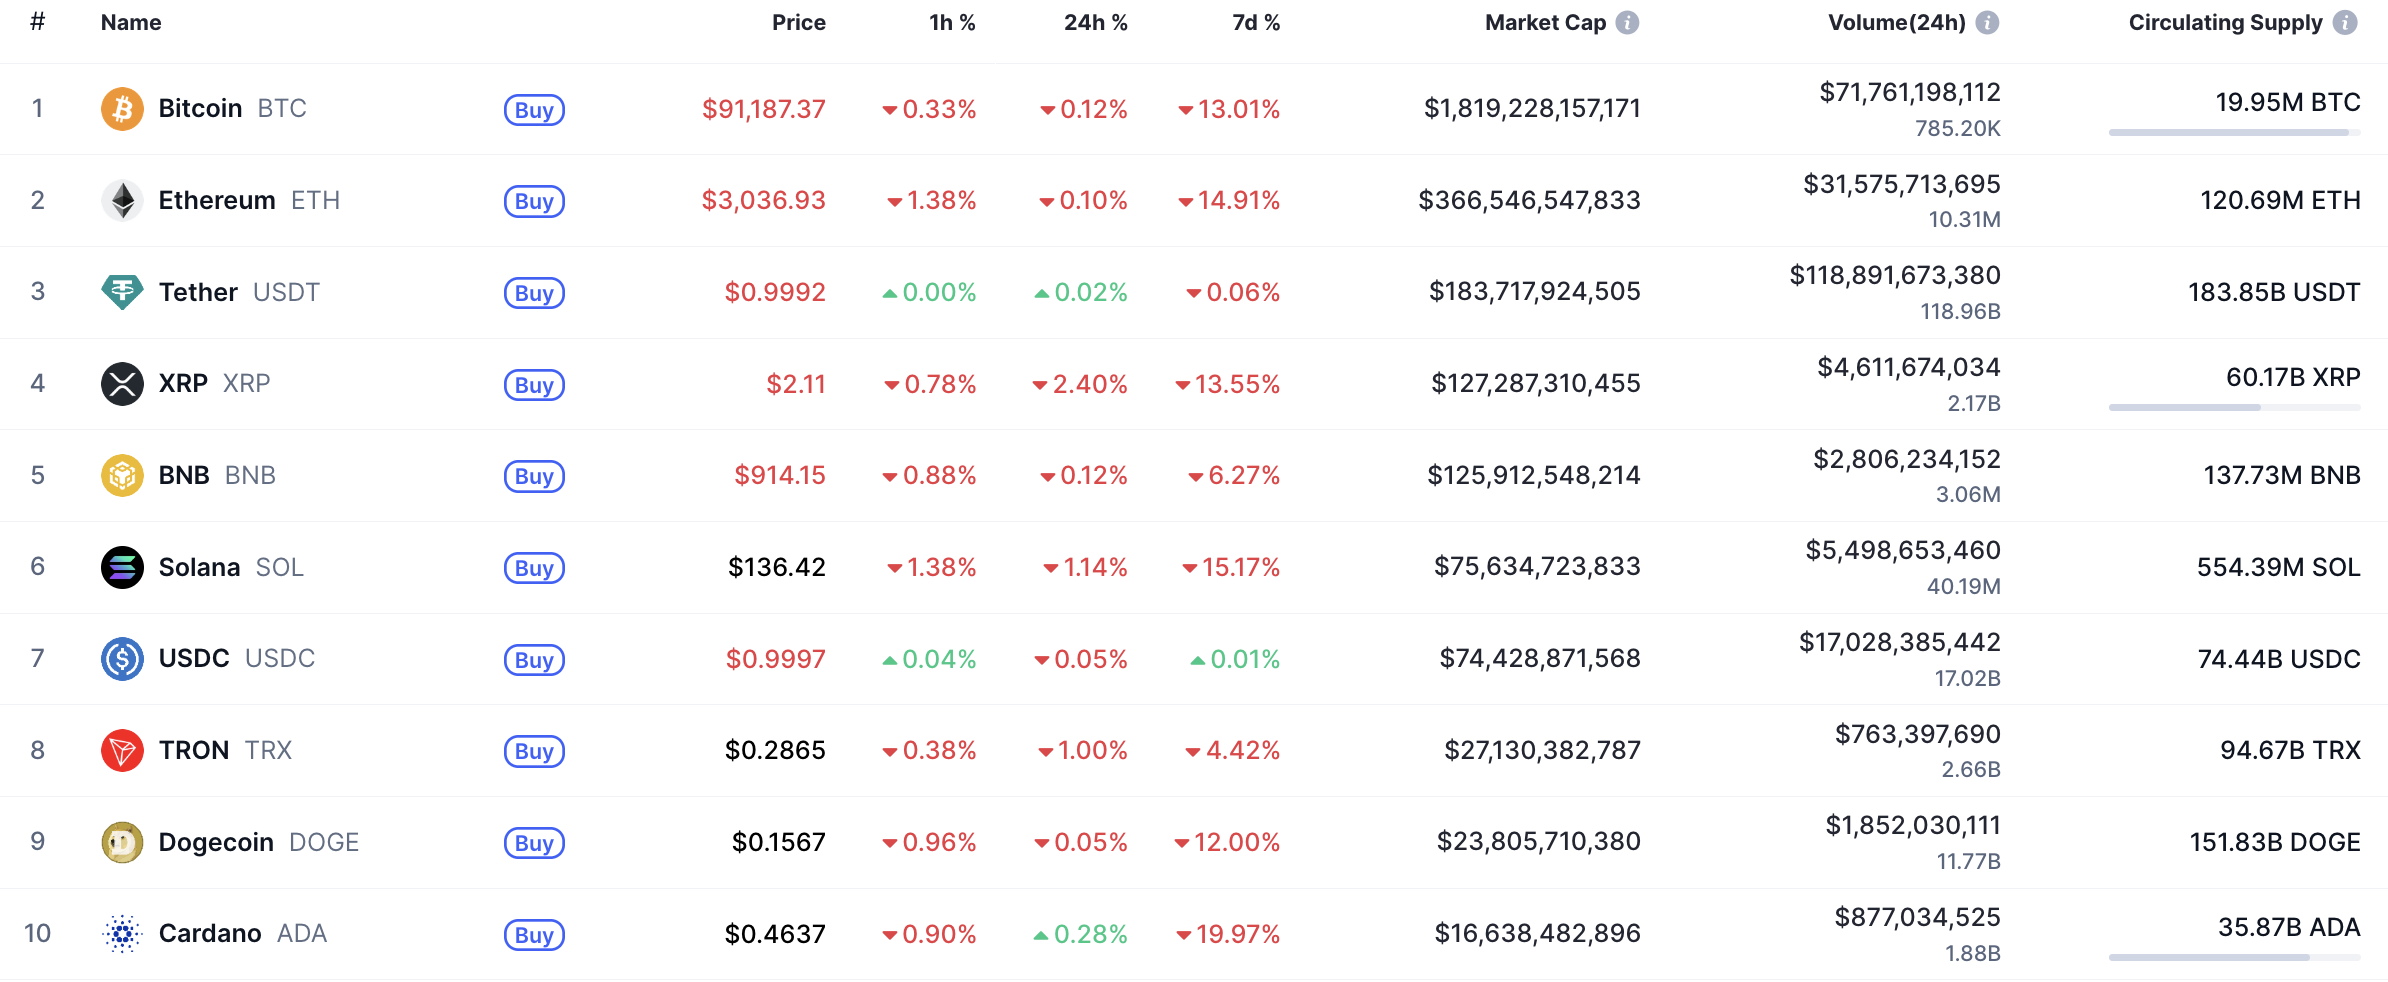Viewport: 2388px width, 982px height.
Task: Open the Volume(24h) info icon
Action: [x=1988, y=23]
